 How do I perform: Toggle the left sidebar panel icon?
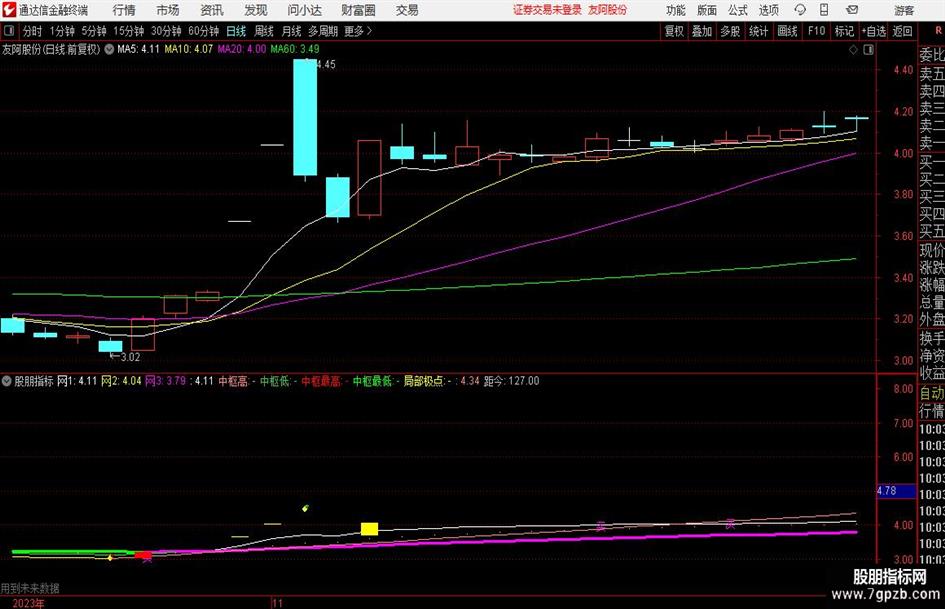click(9, 31)
